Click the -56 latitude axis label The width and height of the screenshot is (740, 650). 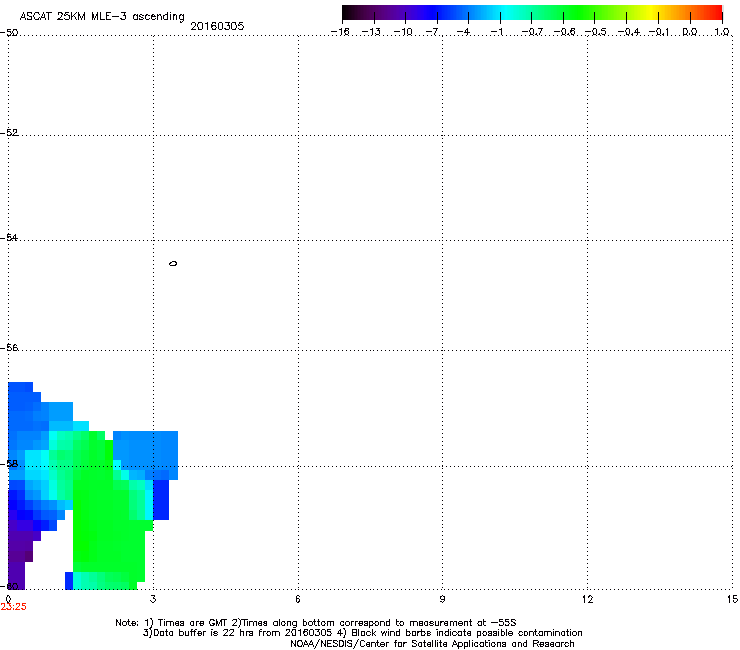tap(9, 348)
